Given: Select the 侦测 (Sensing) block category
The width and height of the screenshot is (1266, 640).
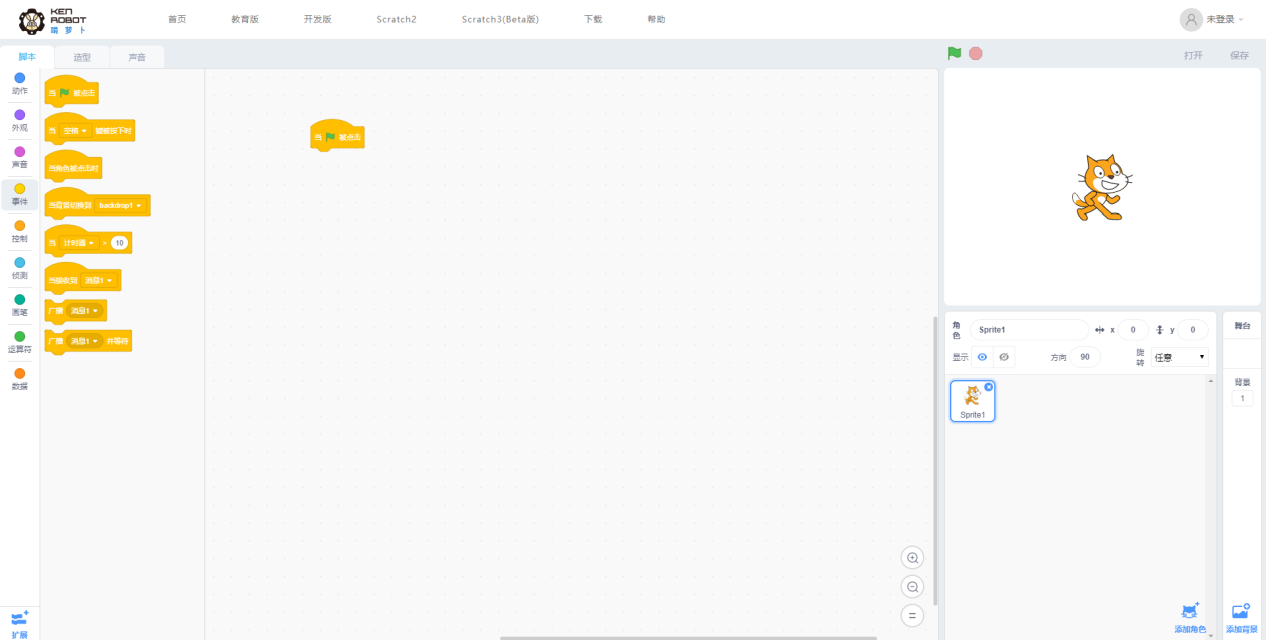Looking at the screenshot, I should click(20, 268).
